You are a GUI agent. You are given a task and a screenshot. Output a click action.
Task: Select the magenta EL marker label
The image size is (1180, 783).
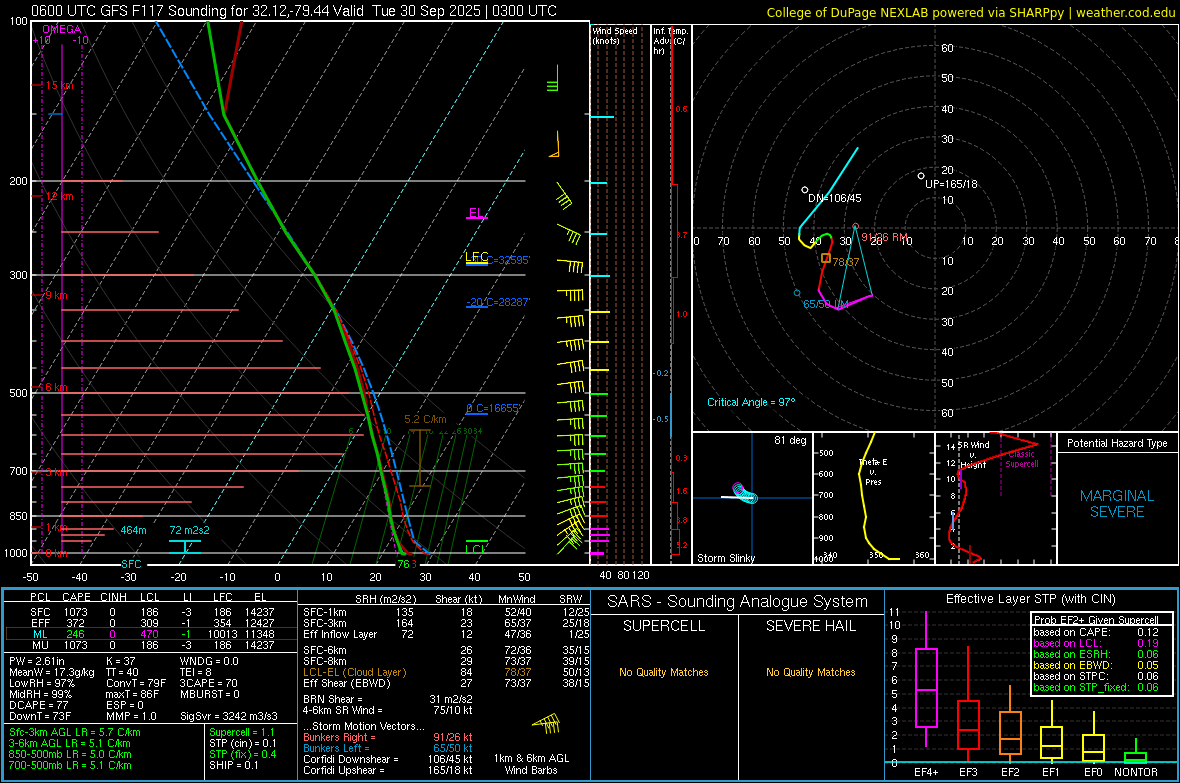476,213
